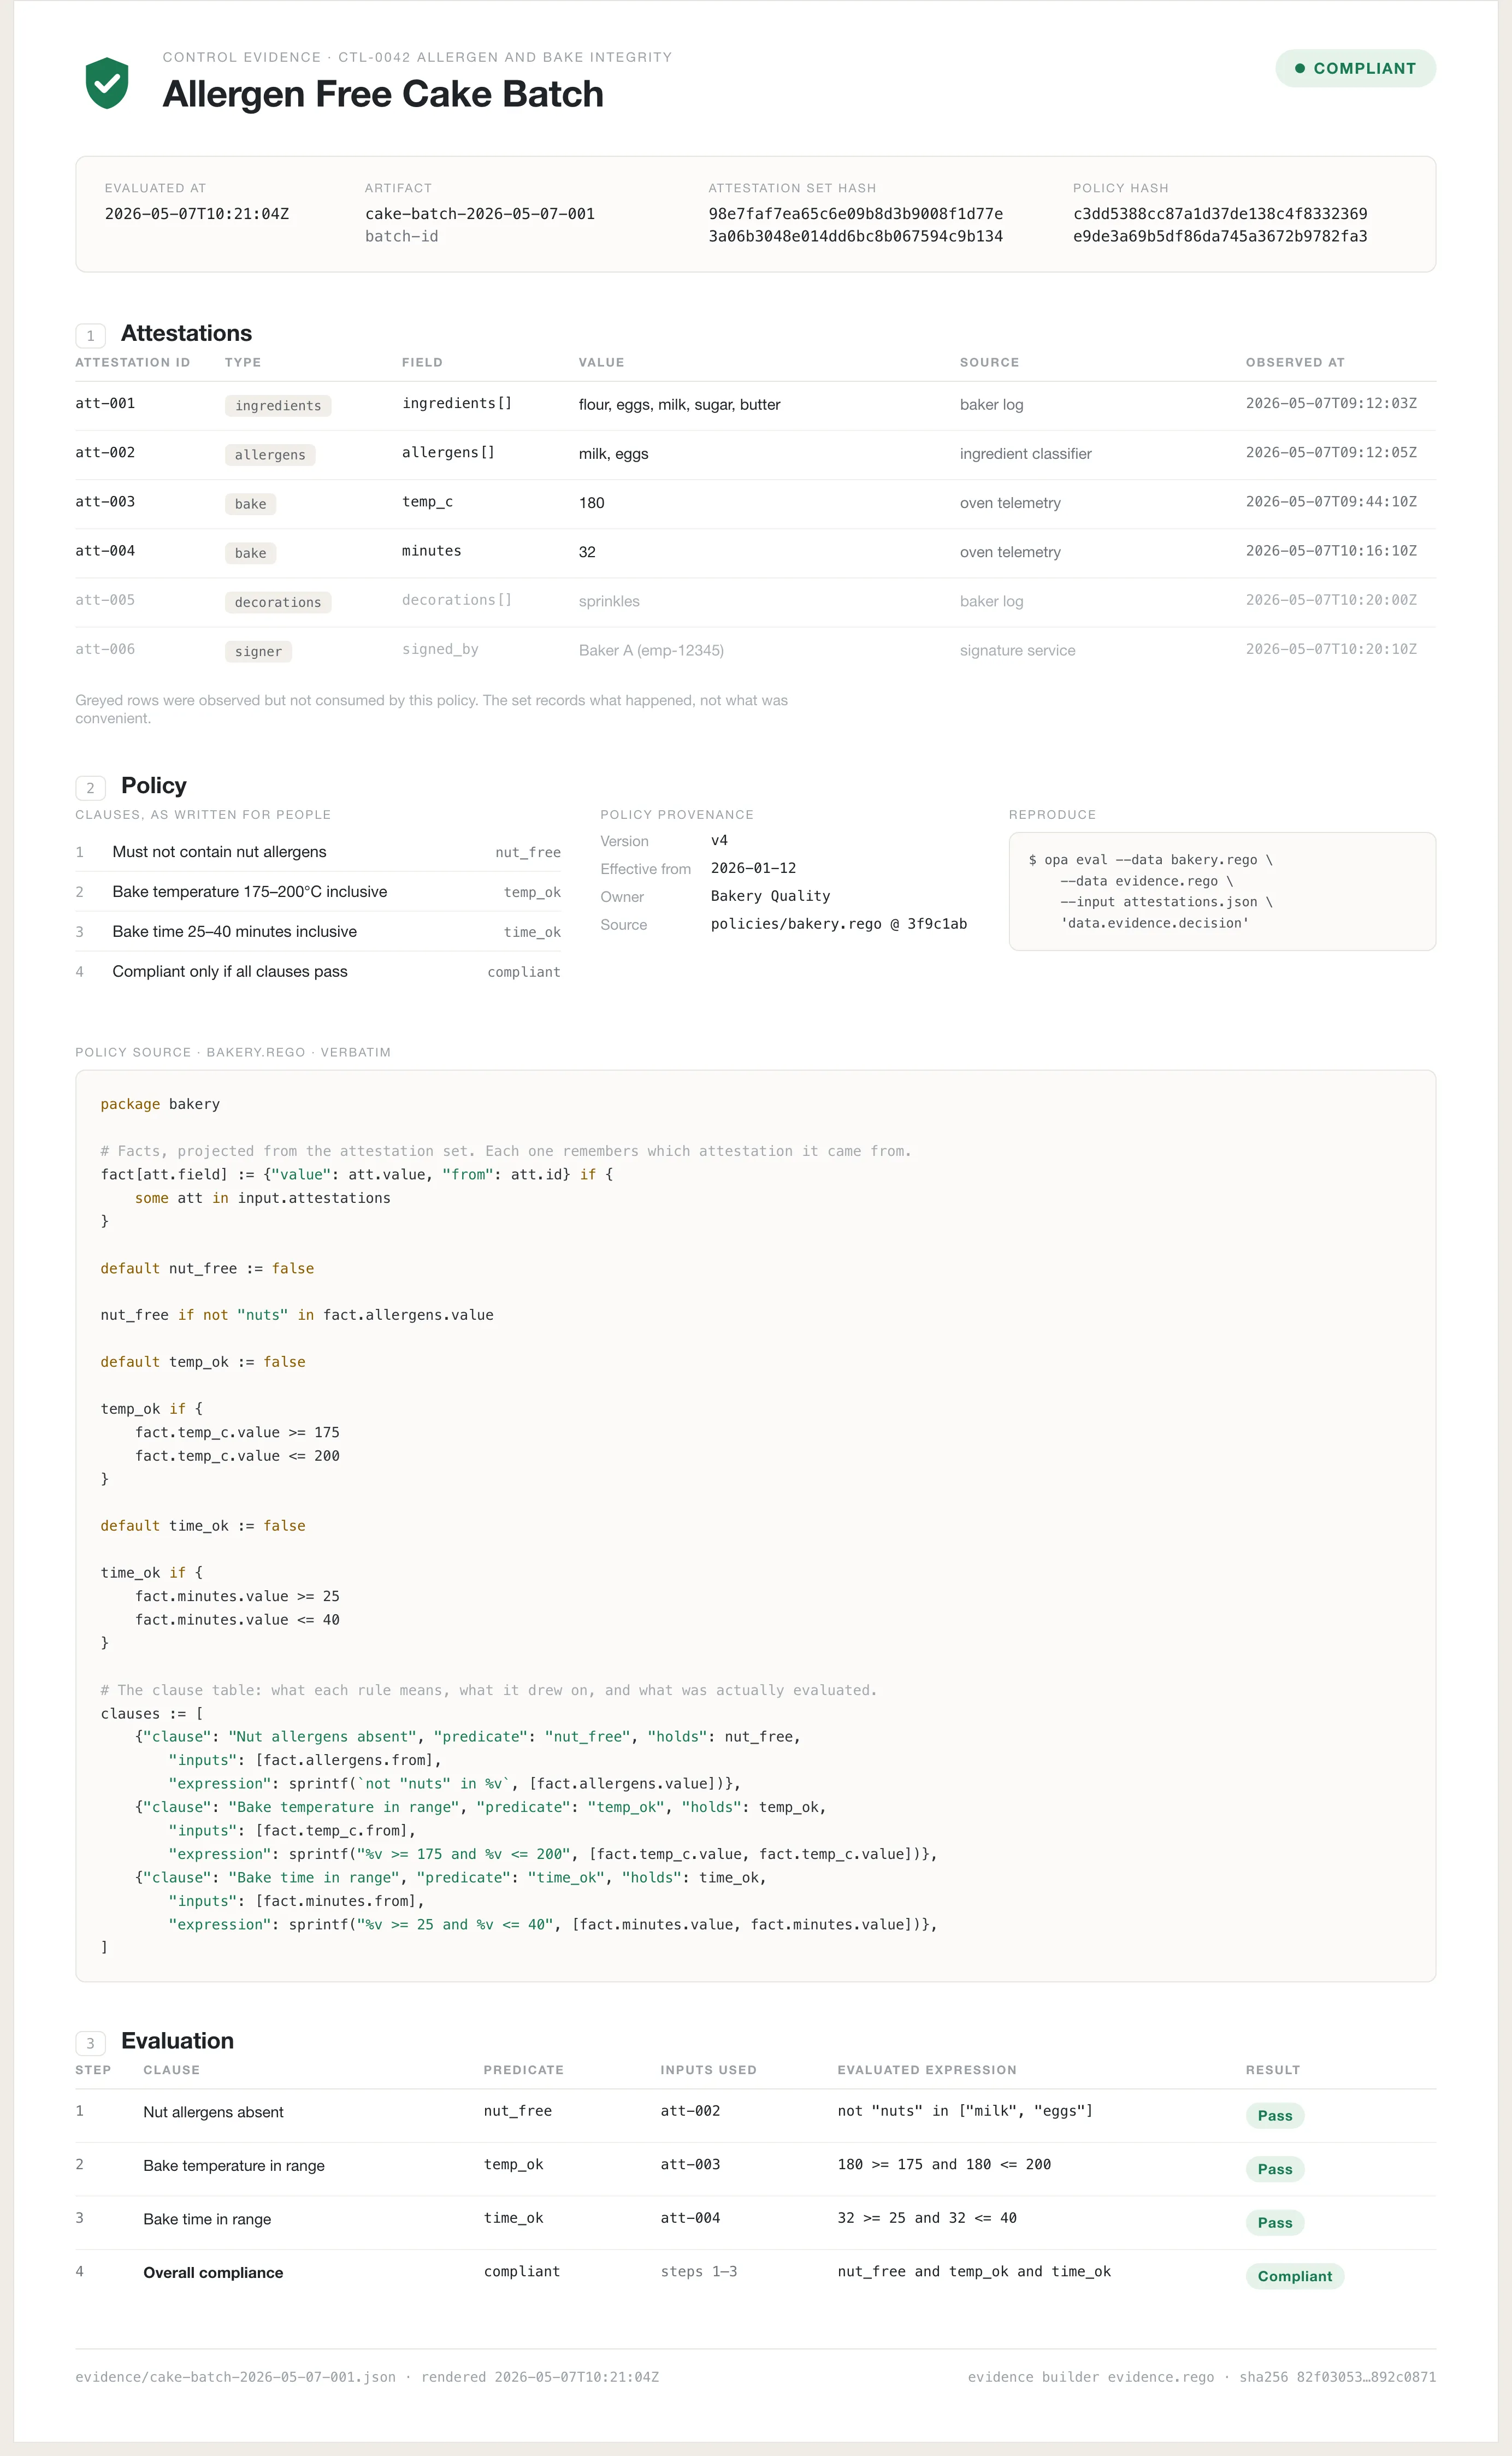Screen dimensions: 1512x2456
Task: Click the 'package bakery' line in policy source
Action: 160,1104
